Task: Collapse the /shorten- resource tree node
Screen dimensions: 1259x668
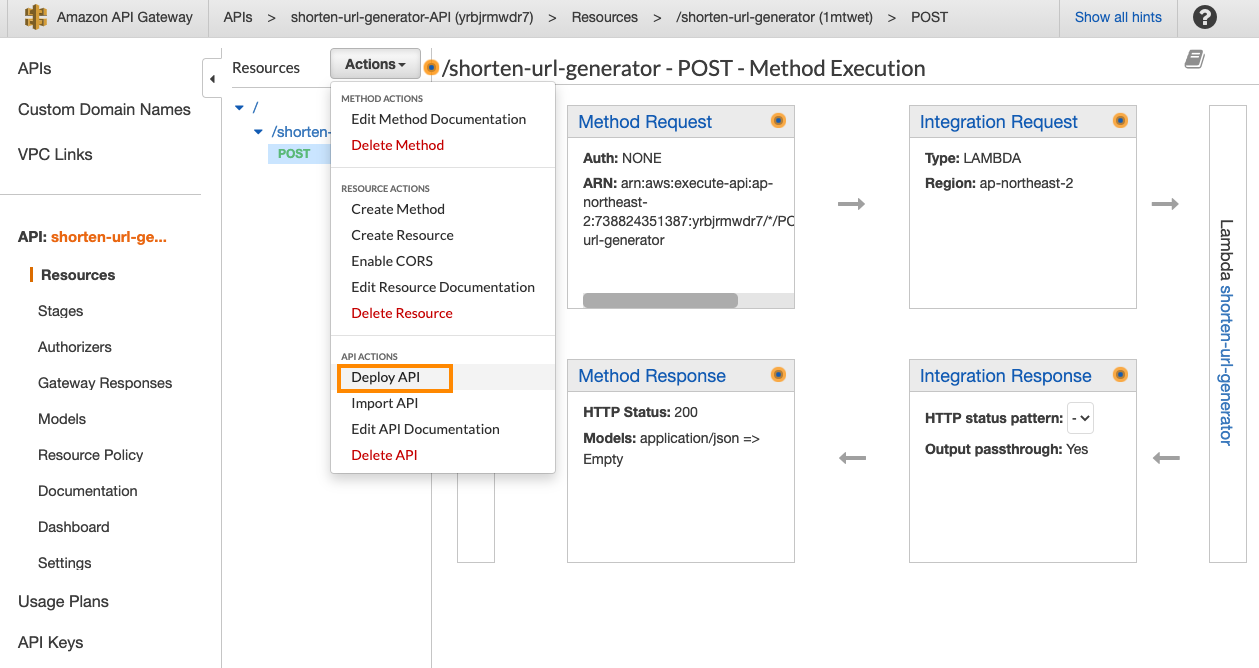Action: point(258,132)
